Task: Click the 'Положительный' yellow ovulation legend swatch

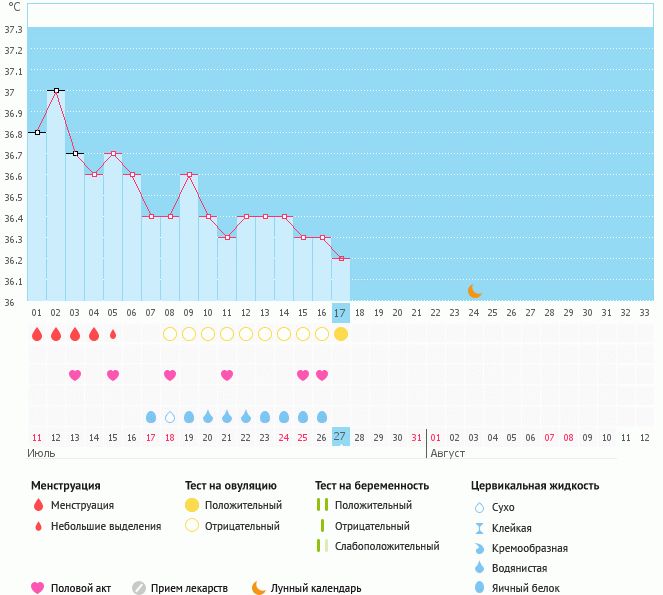Action: coord(192,506)
